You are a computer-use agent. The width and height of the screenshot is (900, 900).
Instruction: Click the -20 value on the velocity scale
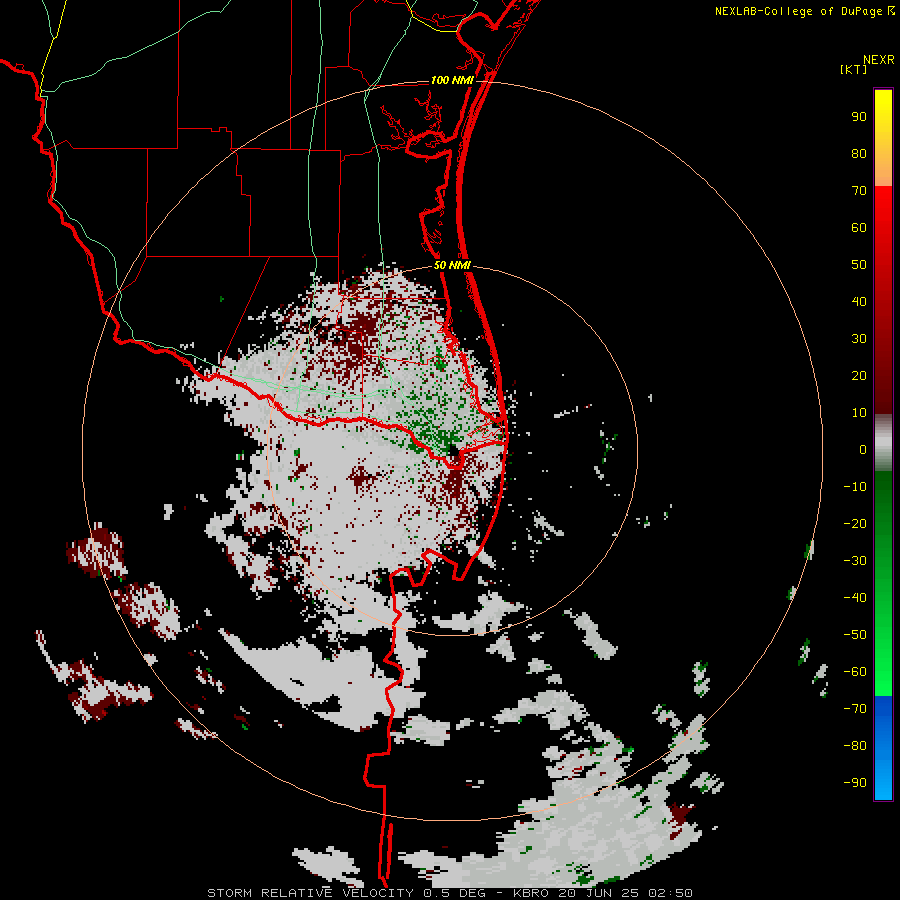[855, 524]
